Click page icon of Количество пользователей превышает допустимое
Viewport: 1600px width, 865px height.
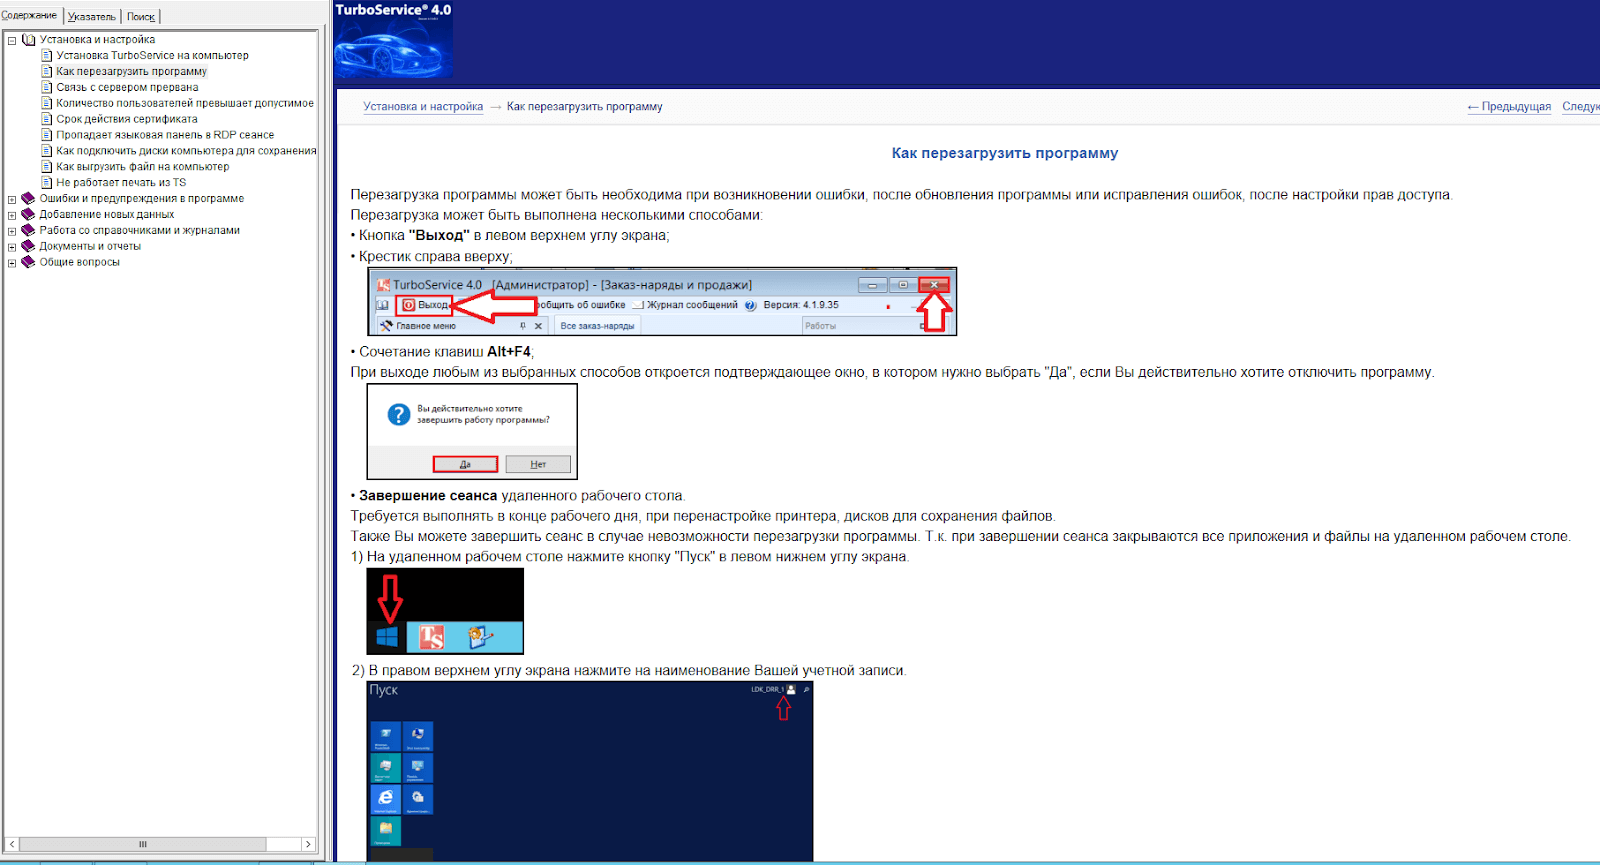(x=46, y=103)
